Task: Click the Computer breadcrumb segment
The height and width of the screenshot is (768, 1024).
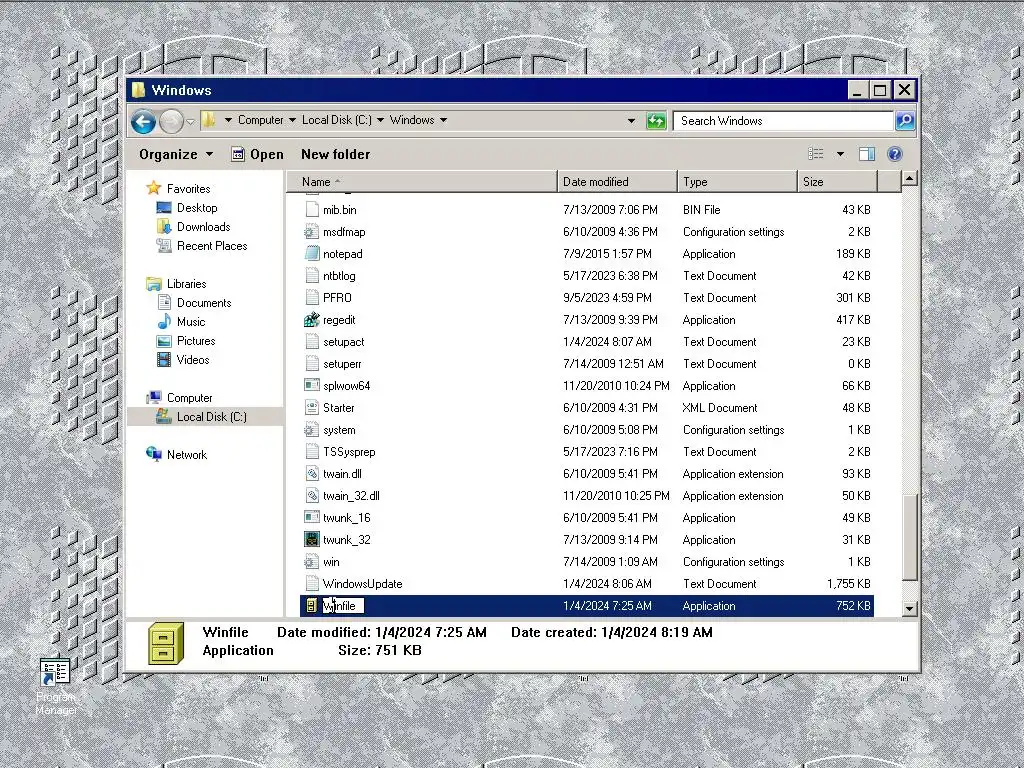Action: [261, 120]
